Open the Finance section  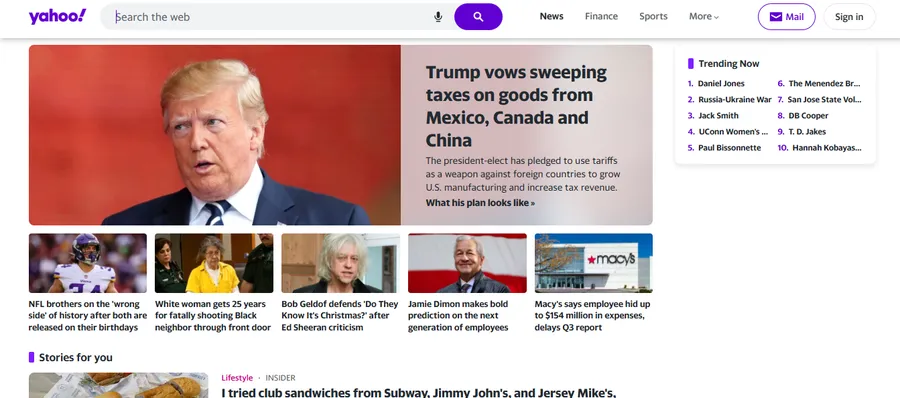click(x=601, y=16)
